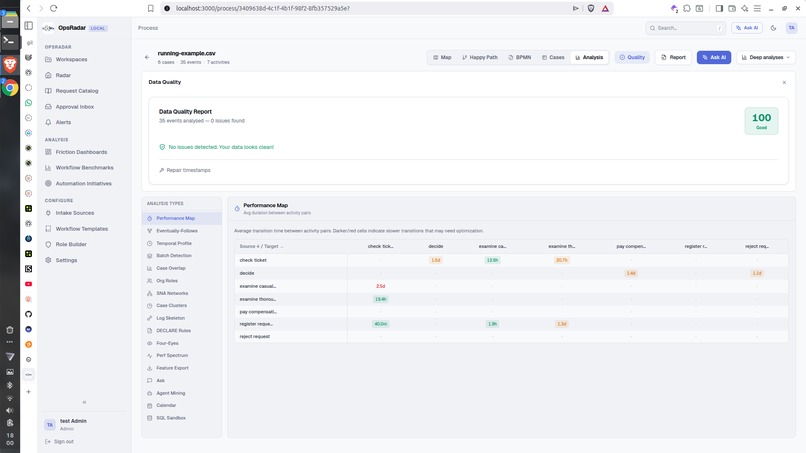Select Agent Mining analysis type
The height and width of the screenshot is (453, 806).
(181, 393)
